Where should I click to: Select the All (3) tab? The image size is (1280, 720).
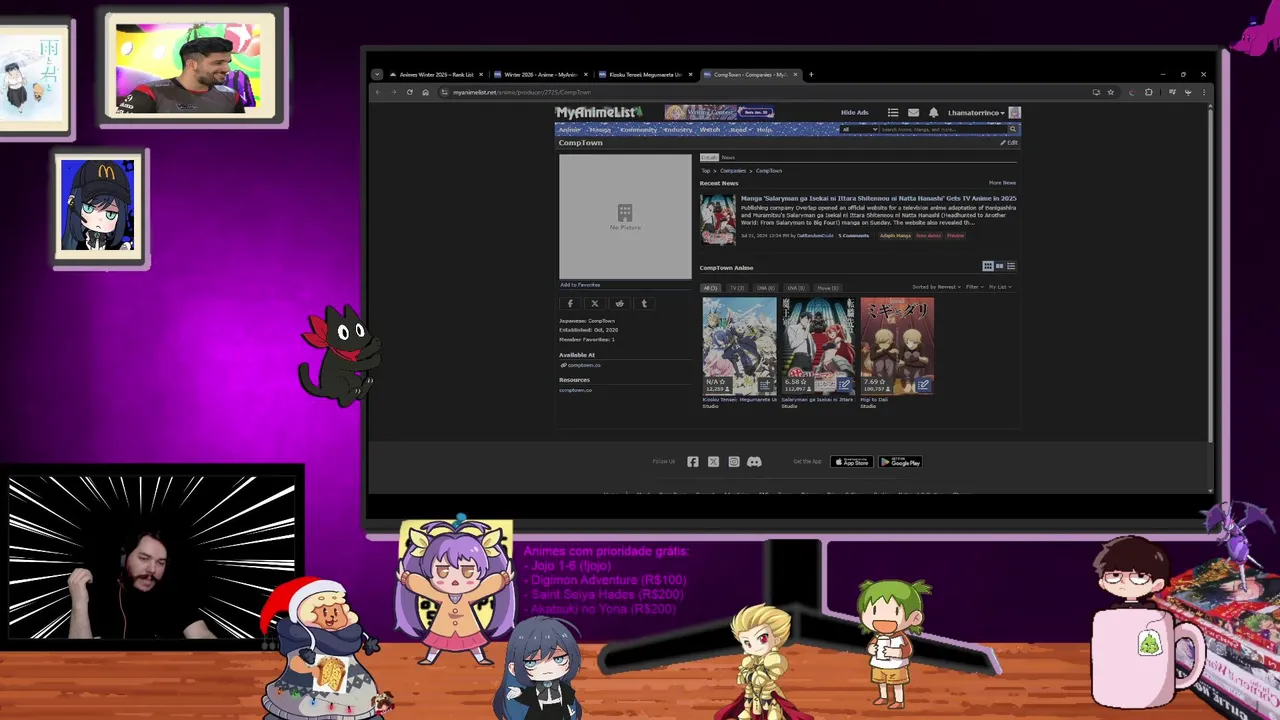[710, 288]
